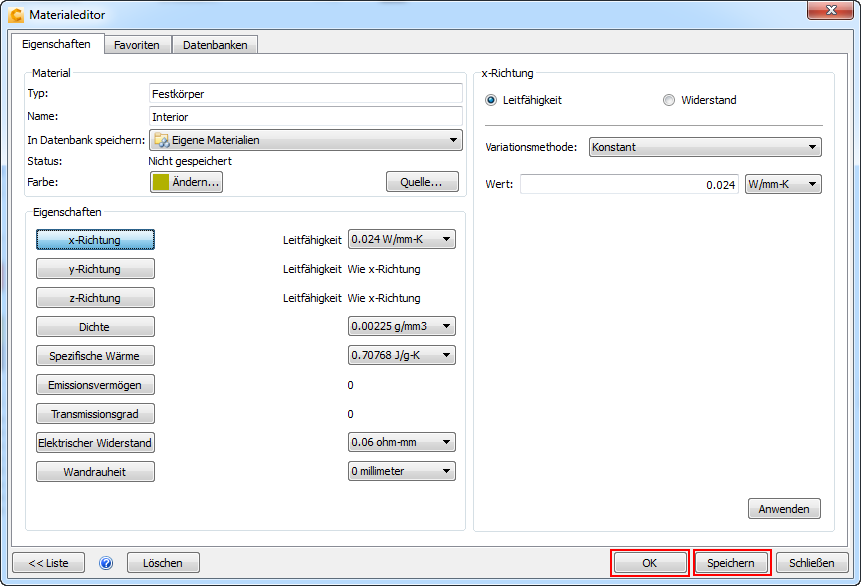Image resolution: width=861 pixels, height=586 pixels.
Task: Click the Schließen button
Action: pos(812,563)
